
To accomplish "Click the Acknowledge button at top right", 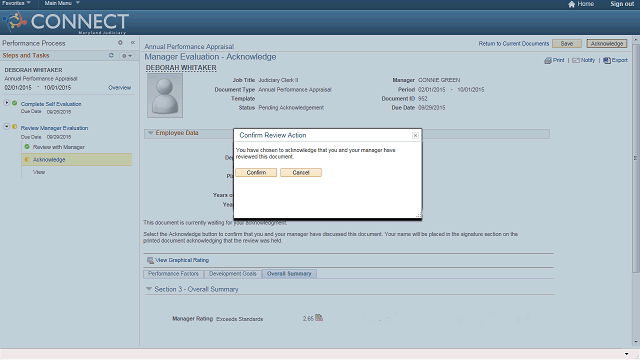I will (607, 44).
